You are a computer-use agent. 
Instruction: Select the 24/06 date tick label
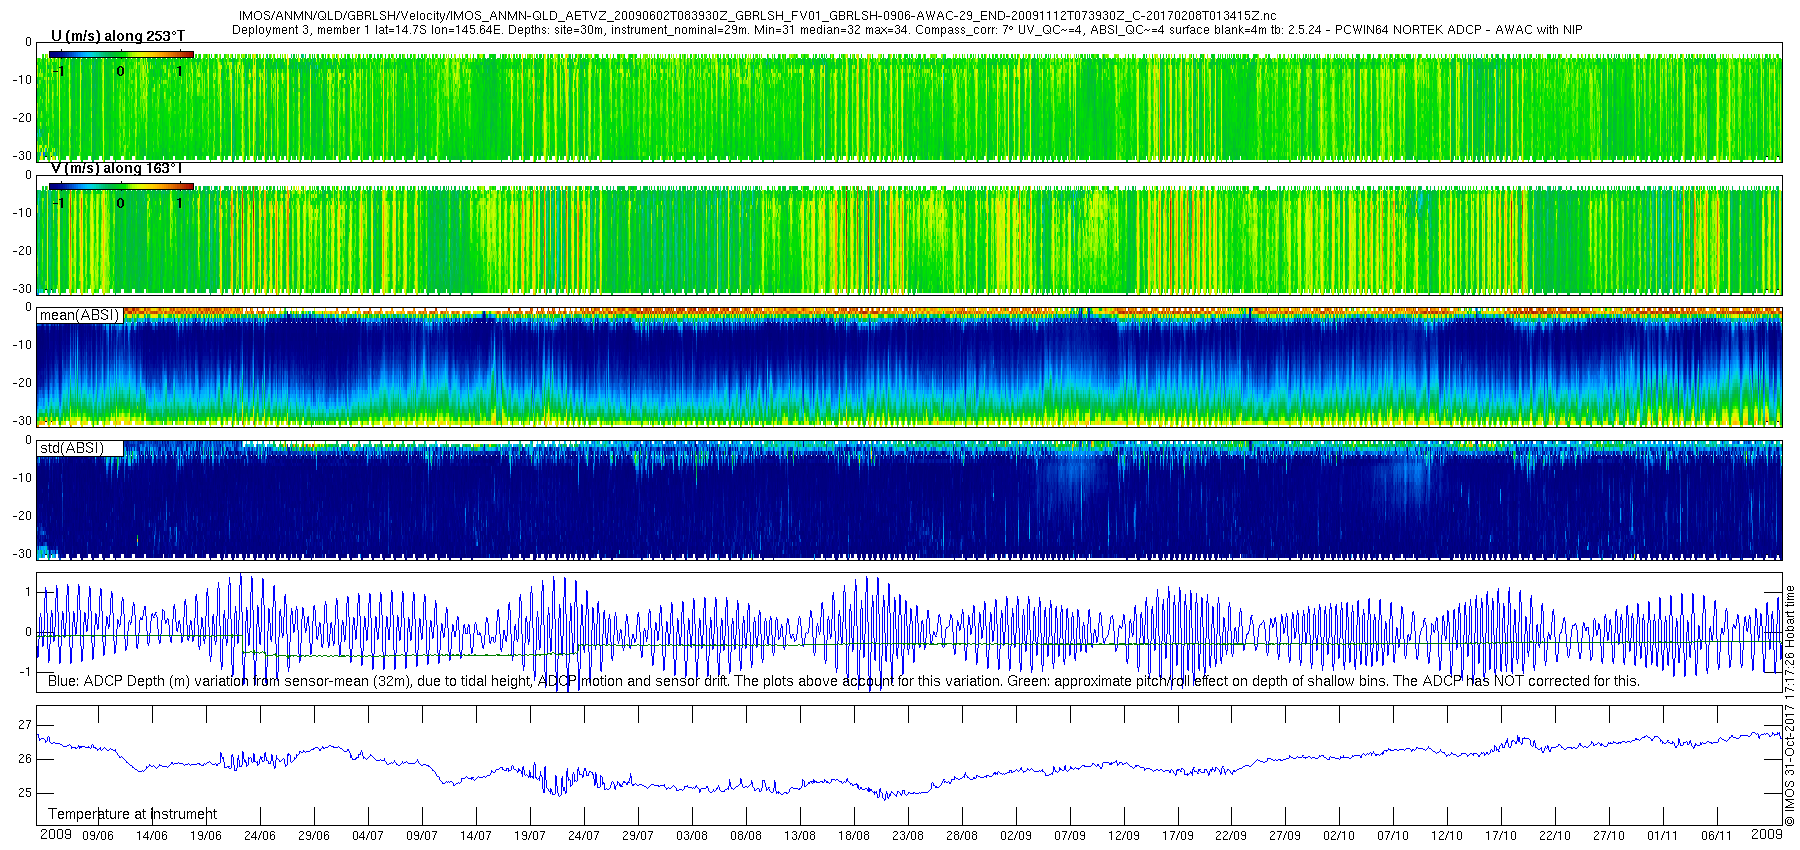coord(260,836)
